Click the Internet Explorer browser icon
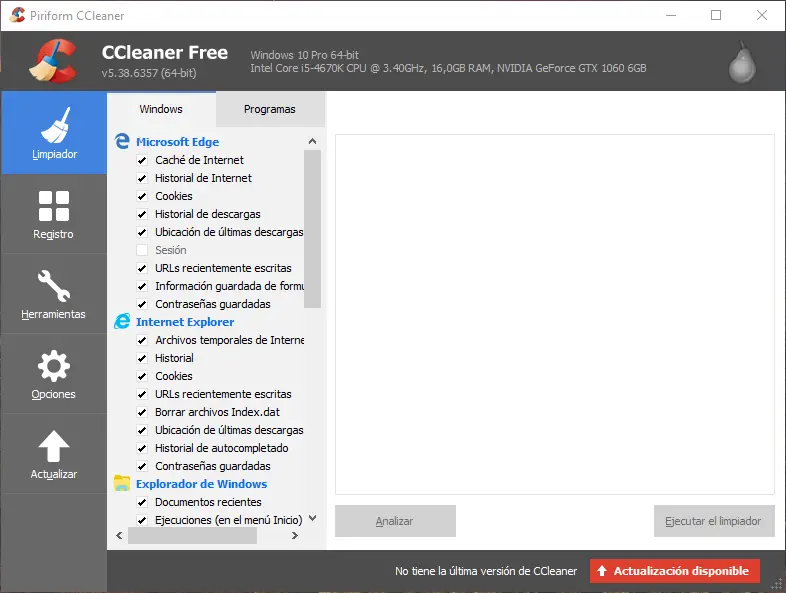Image resolution: width=786 pixels, height=593 pixels. tap(122, 321)
